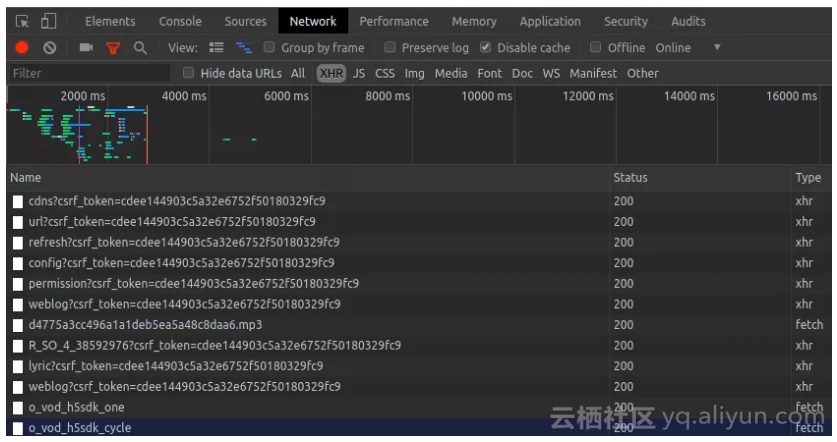Select the XHR filter

tap(331, 73)
